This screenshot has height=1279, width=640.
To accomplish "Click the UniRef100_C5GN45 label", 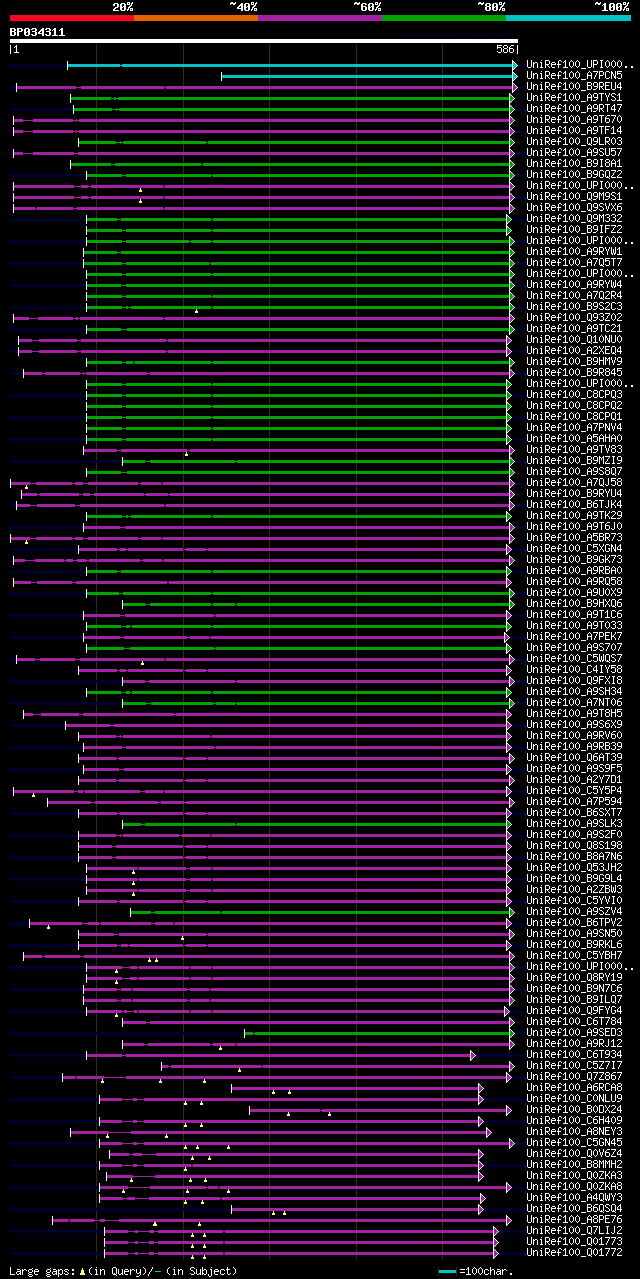I will 574,1142.
